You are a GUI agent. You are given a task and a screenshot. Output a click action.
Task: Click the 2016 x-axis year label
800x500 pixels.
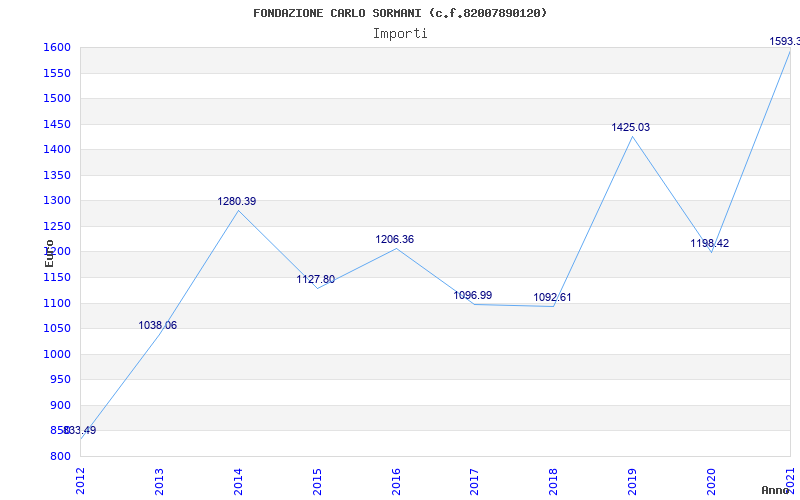[396, 481]
